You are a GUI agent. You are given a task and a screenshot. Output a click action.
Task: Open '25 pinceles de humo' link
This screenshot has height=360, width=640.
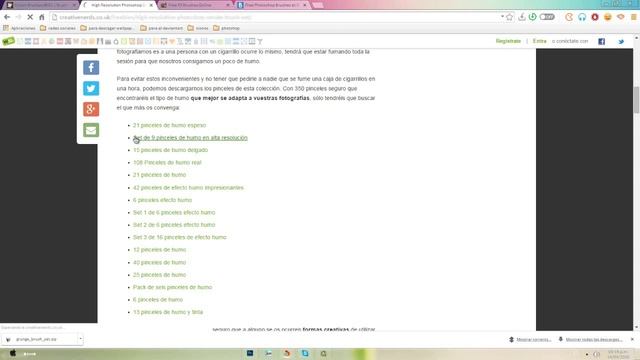[x=159, y=275]
